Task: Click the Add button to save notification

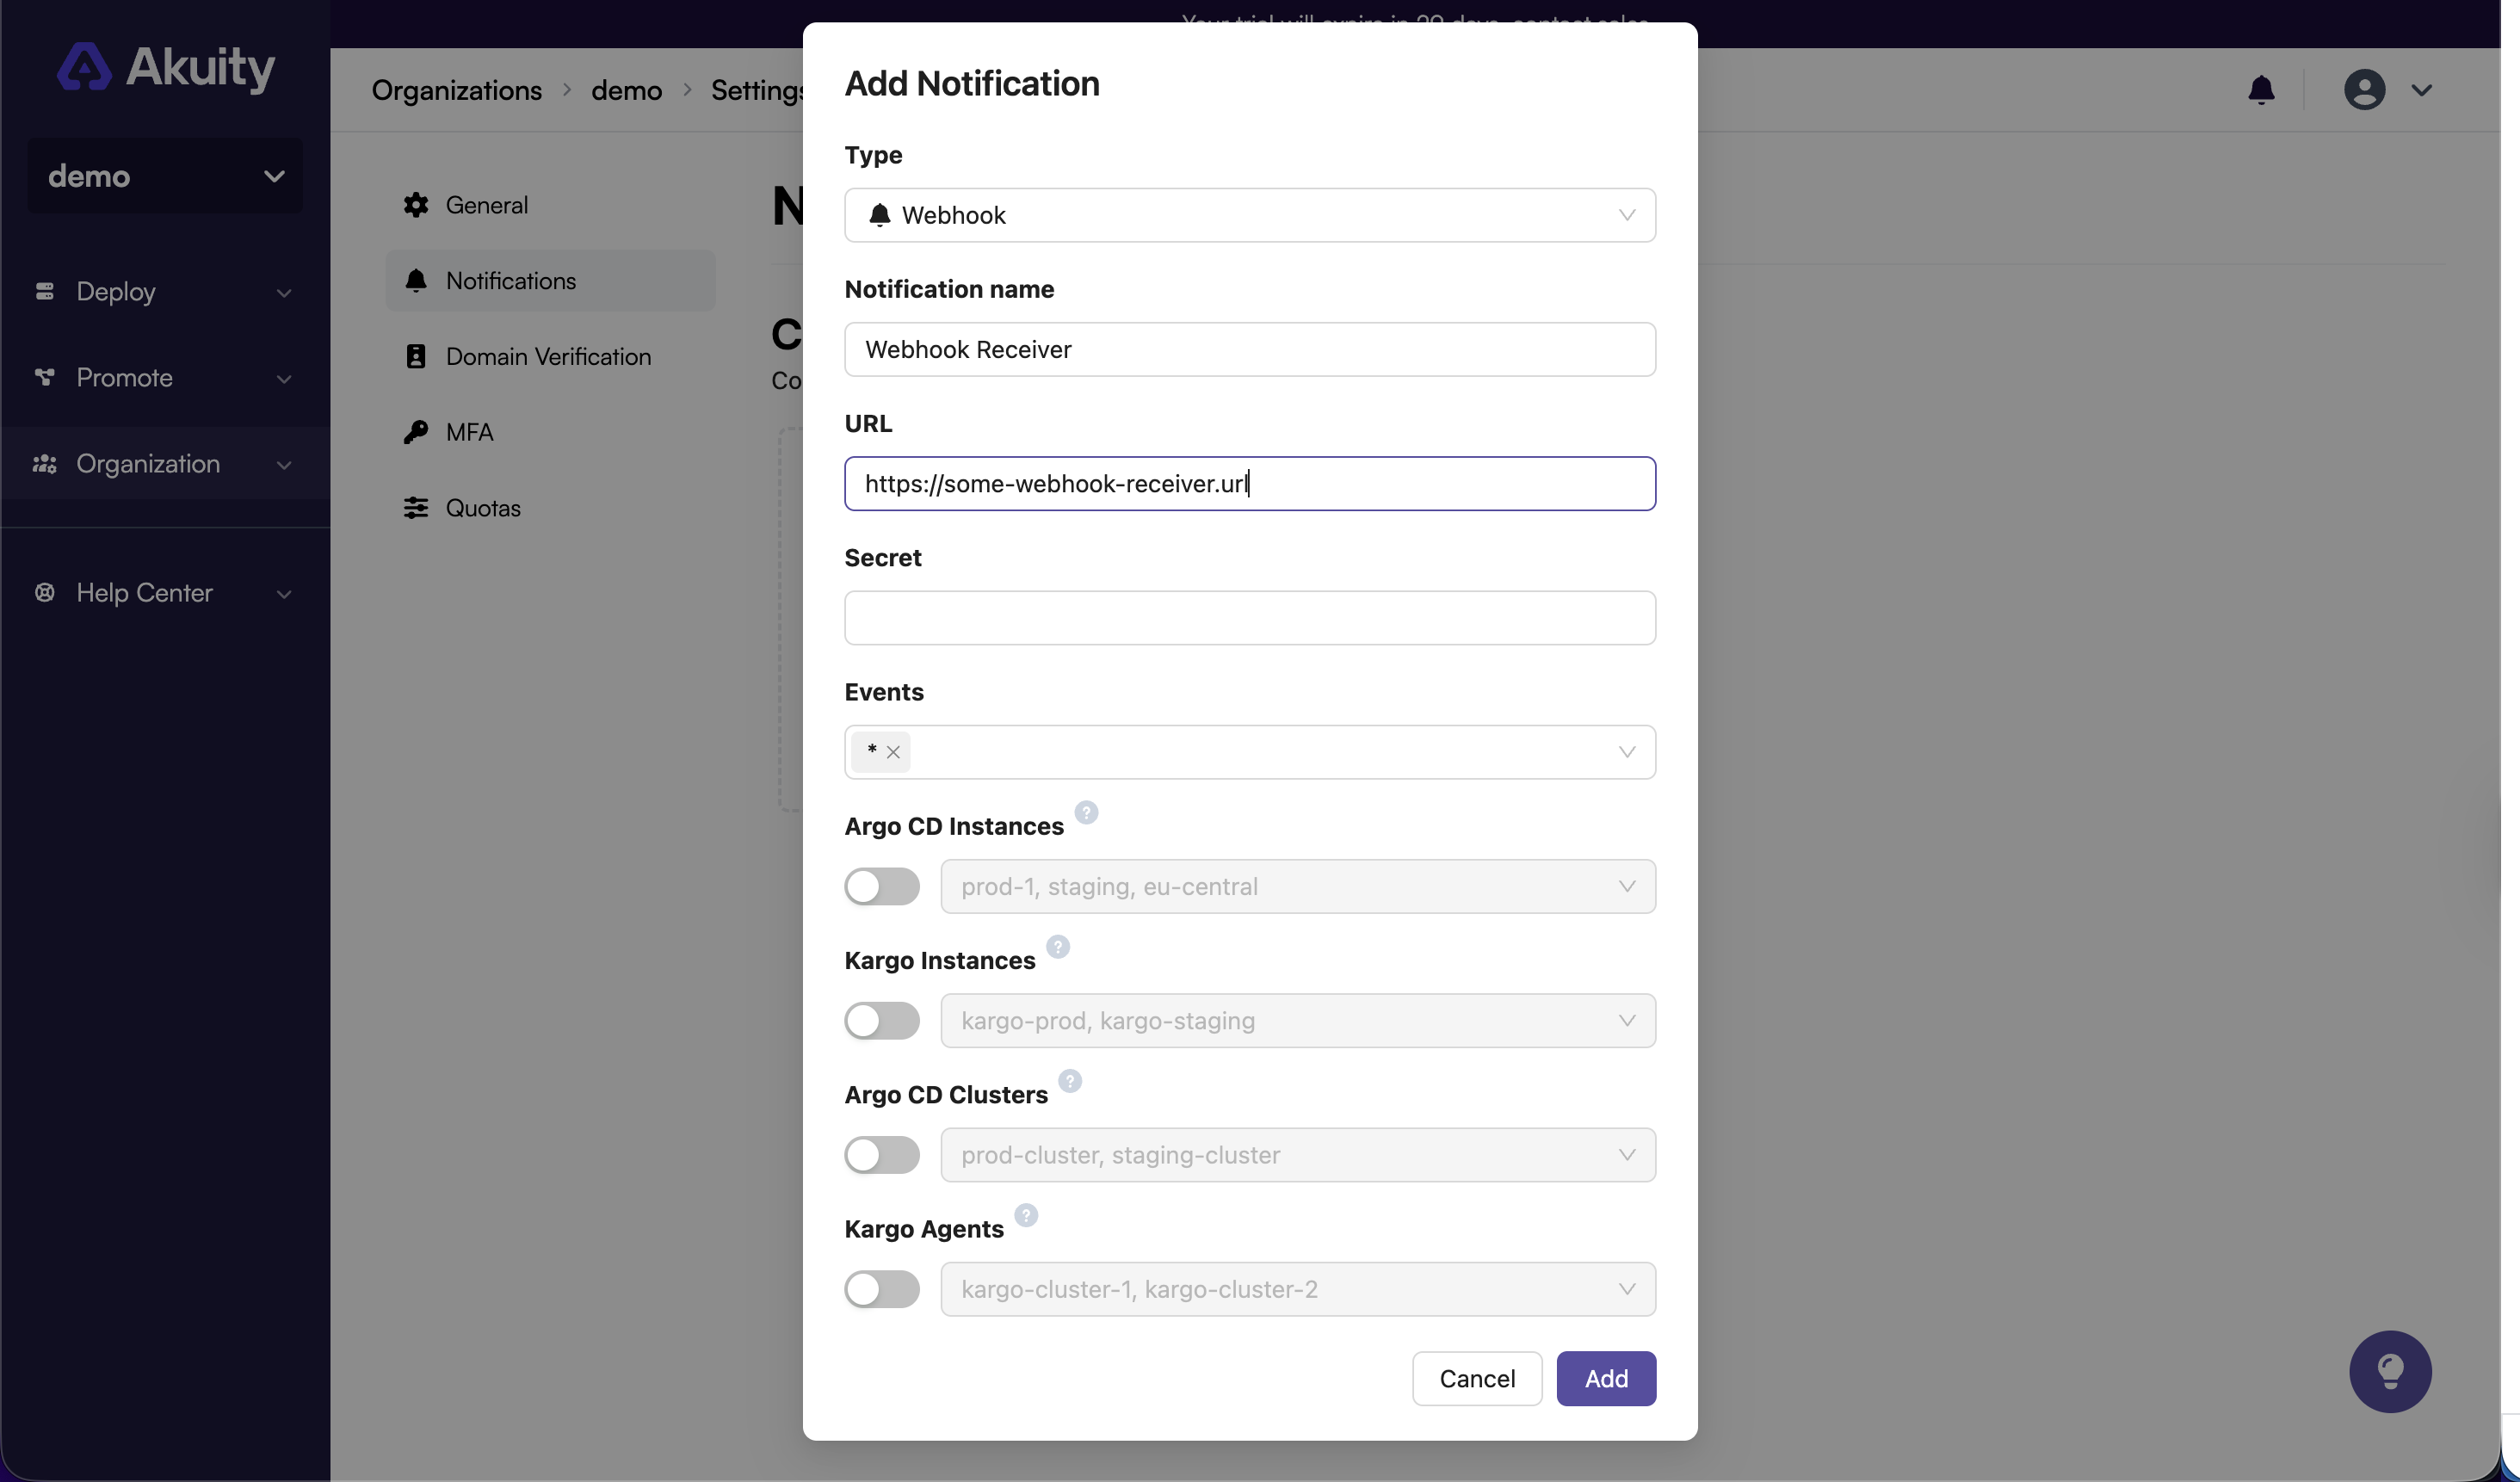Action: point(1605,1378)
